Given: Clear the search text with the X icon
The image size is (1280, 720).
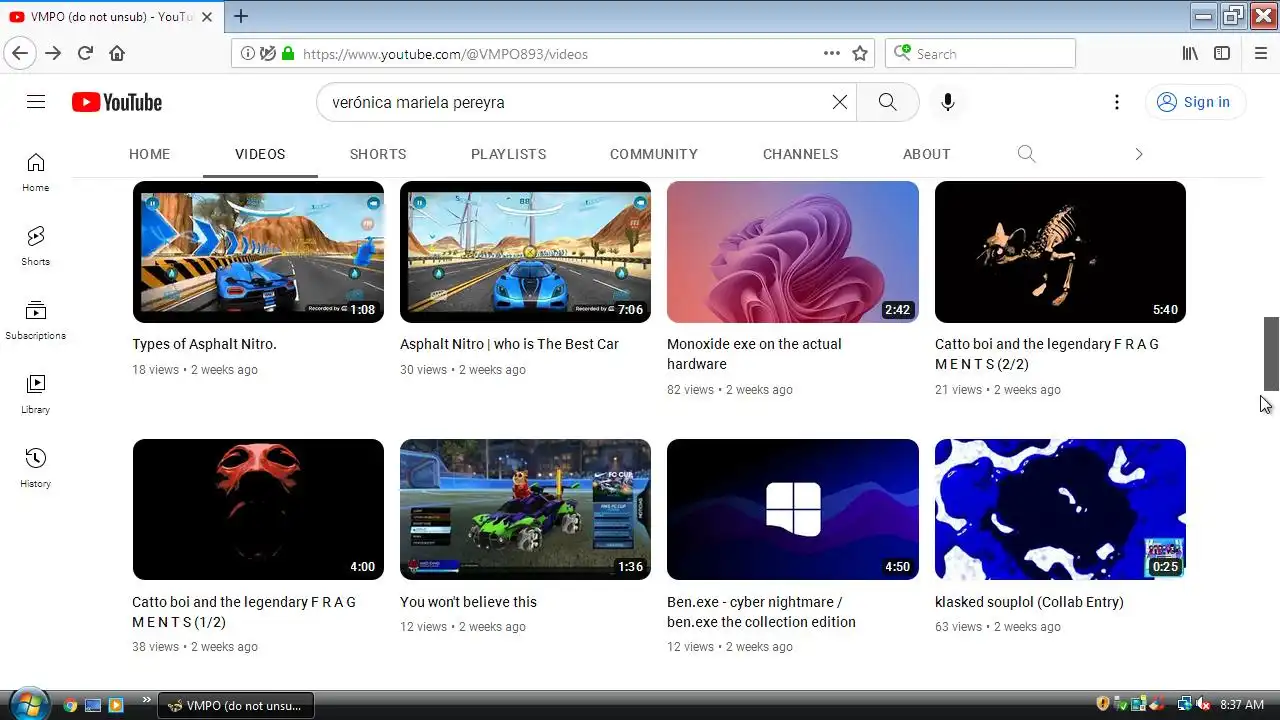Looking at the screenshot, I should click(x=840, y=102).
